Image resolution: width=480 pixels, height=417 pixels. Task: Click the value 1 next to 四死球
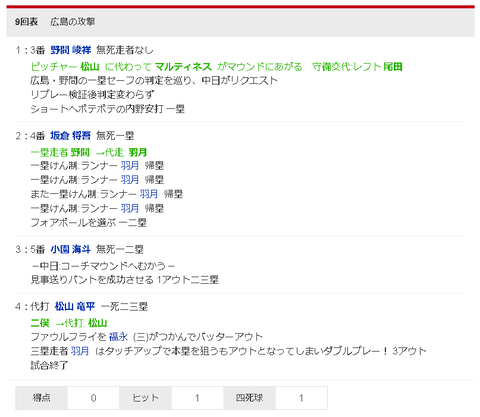[x=301, y=398]
